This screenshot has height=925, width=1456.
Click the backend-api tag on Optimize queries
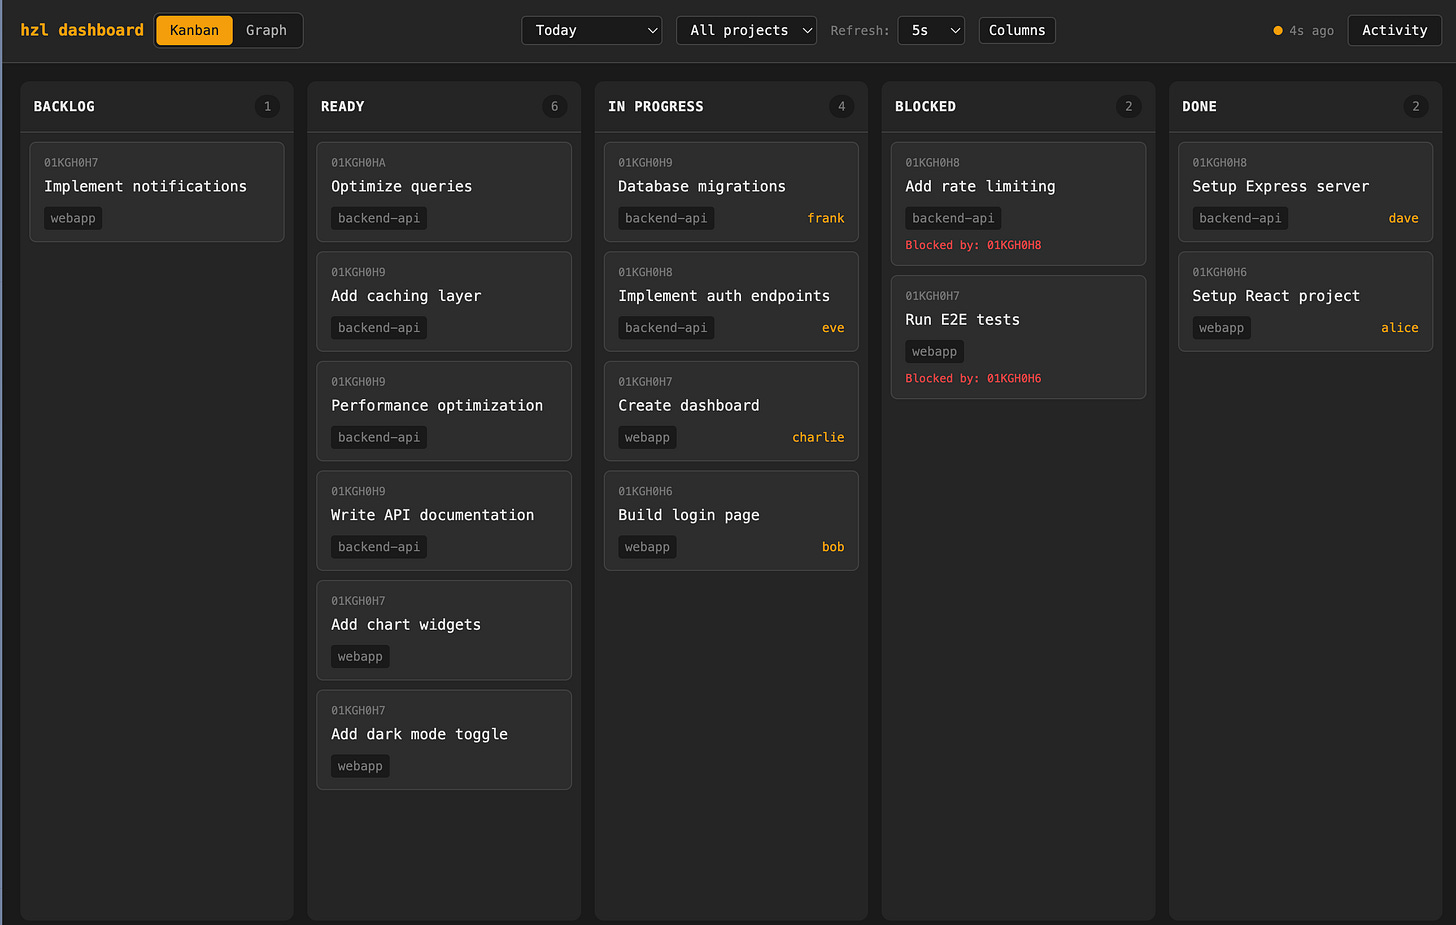tap(379, 218)
